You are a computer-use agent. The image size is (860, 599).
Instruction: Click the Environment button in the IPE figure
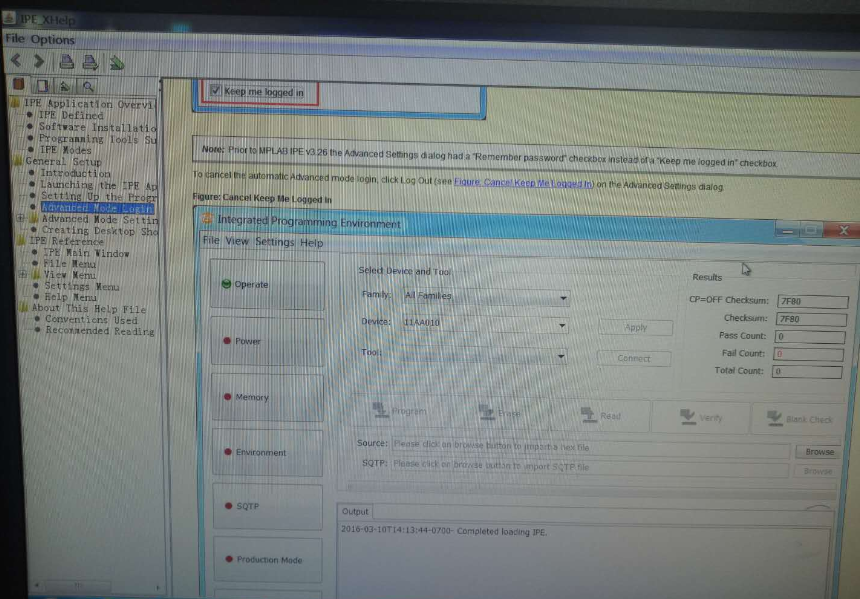coord(268,453)
